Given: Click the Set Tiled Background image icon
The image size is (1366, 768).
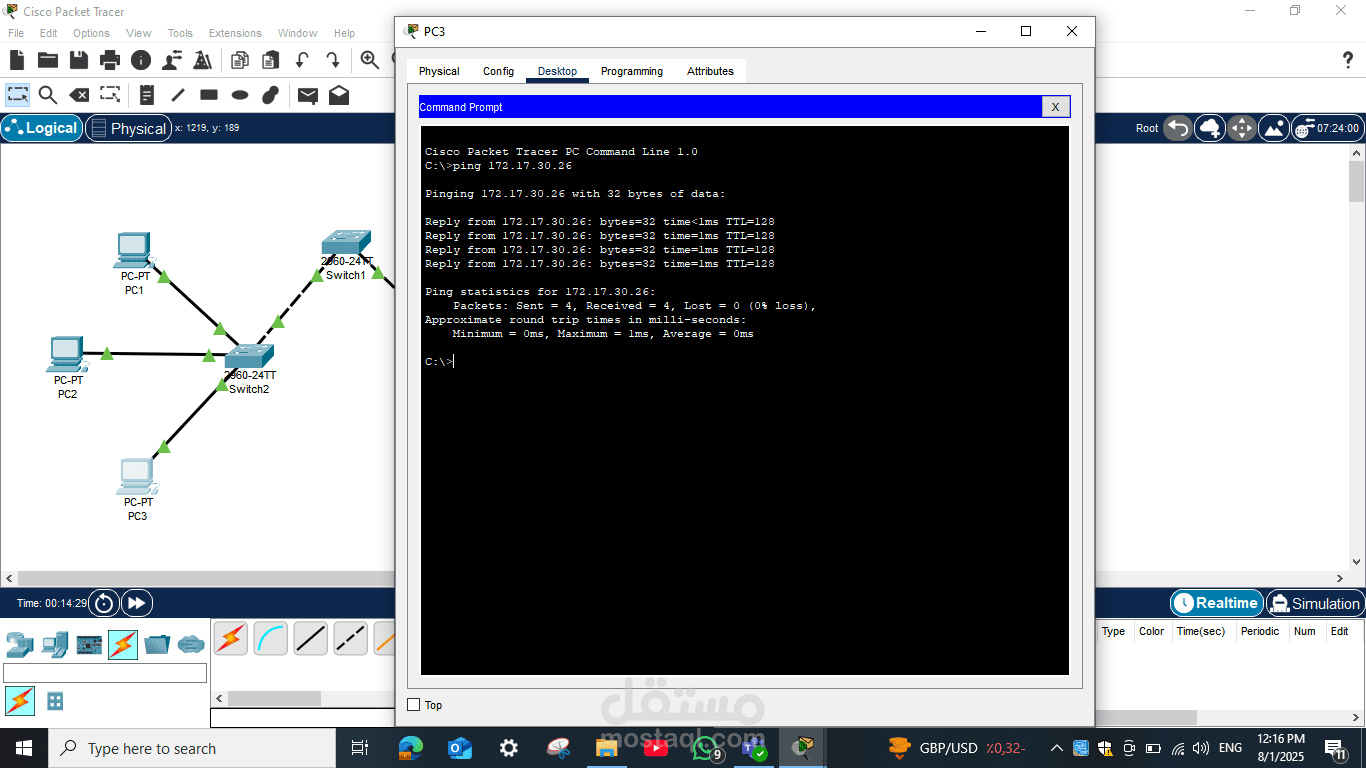Looking at the screenshot, I should click(x=1274, y=128).
